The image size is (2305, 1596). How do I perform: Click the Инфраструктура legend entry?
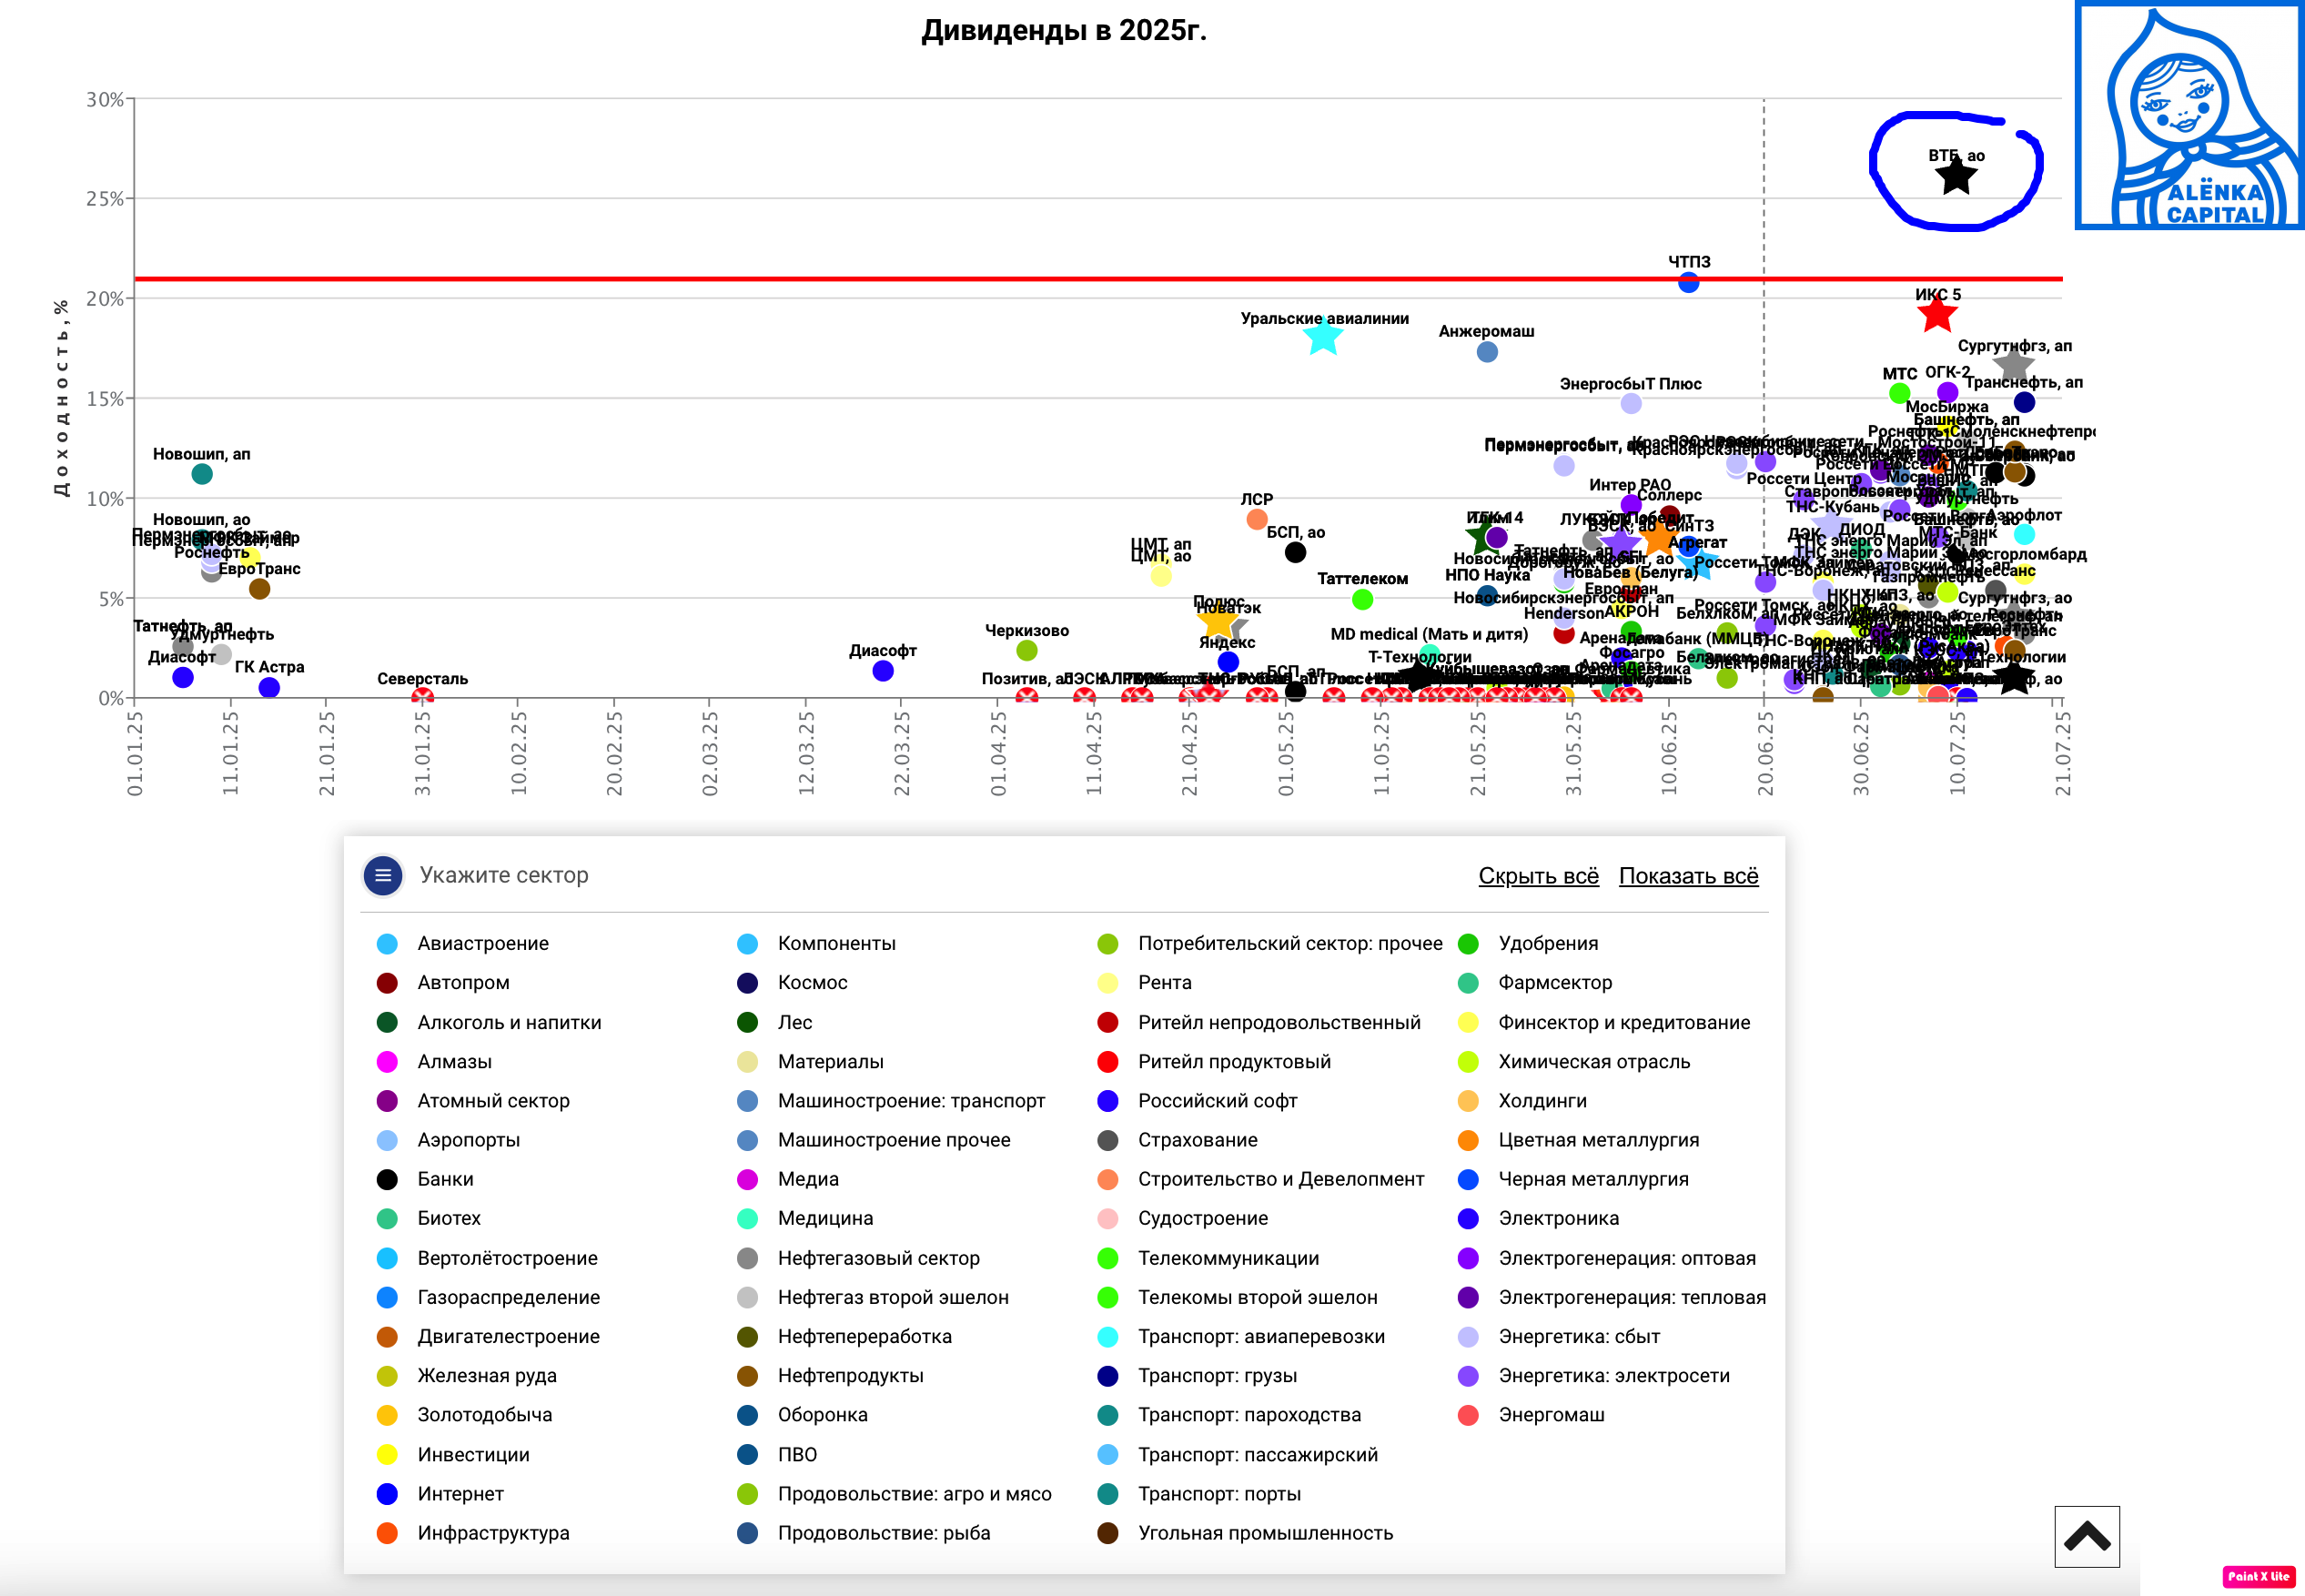[473, 1533]
